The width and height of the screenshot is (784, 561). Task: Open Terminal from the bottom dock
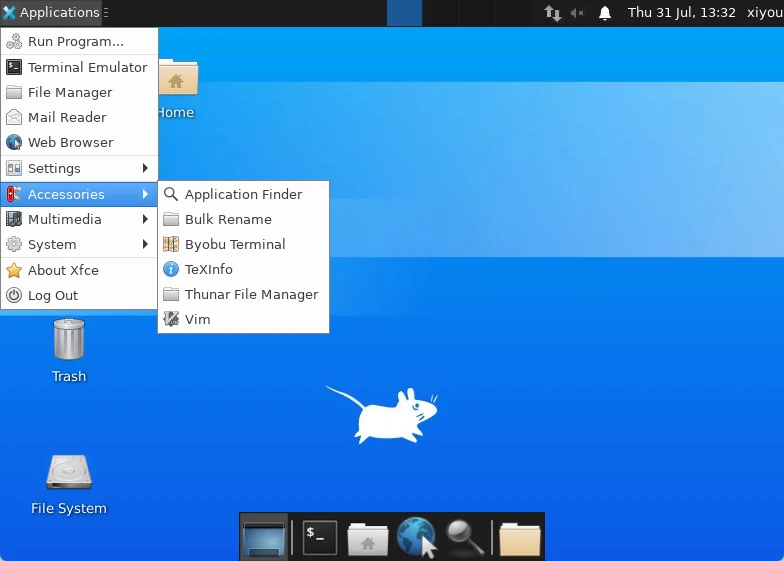point(320,538)
